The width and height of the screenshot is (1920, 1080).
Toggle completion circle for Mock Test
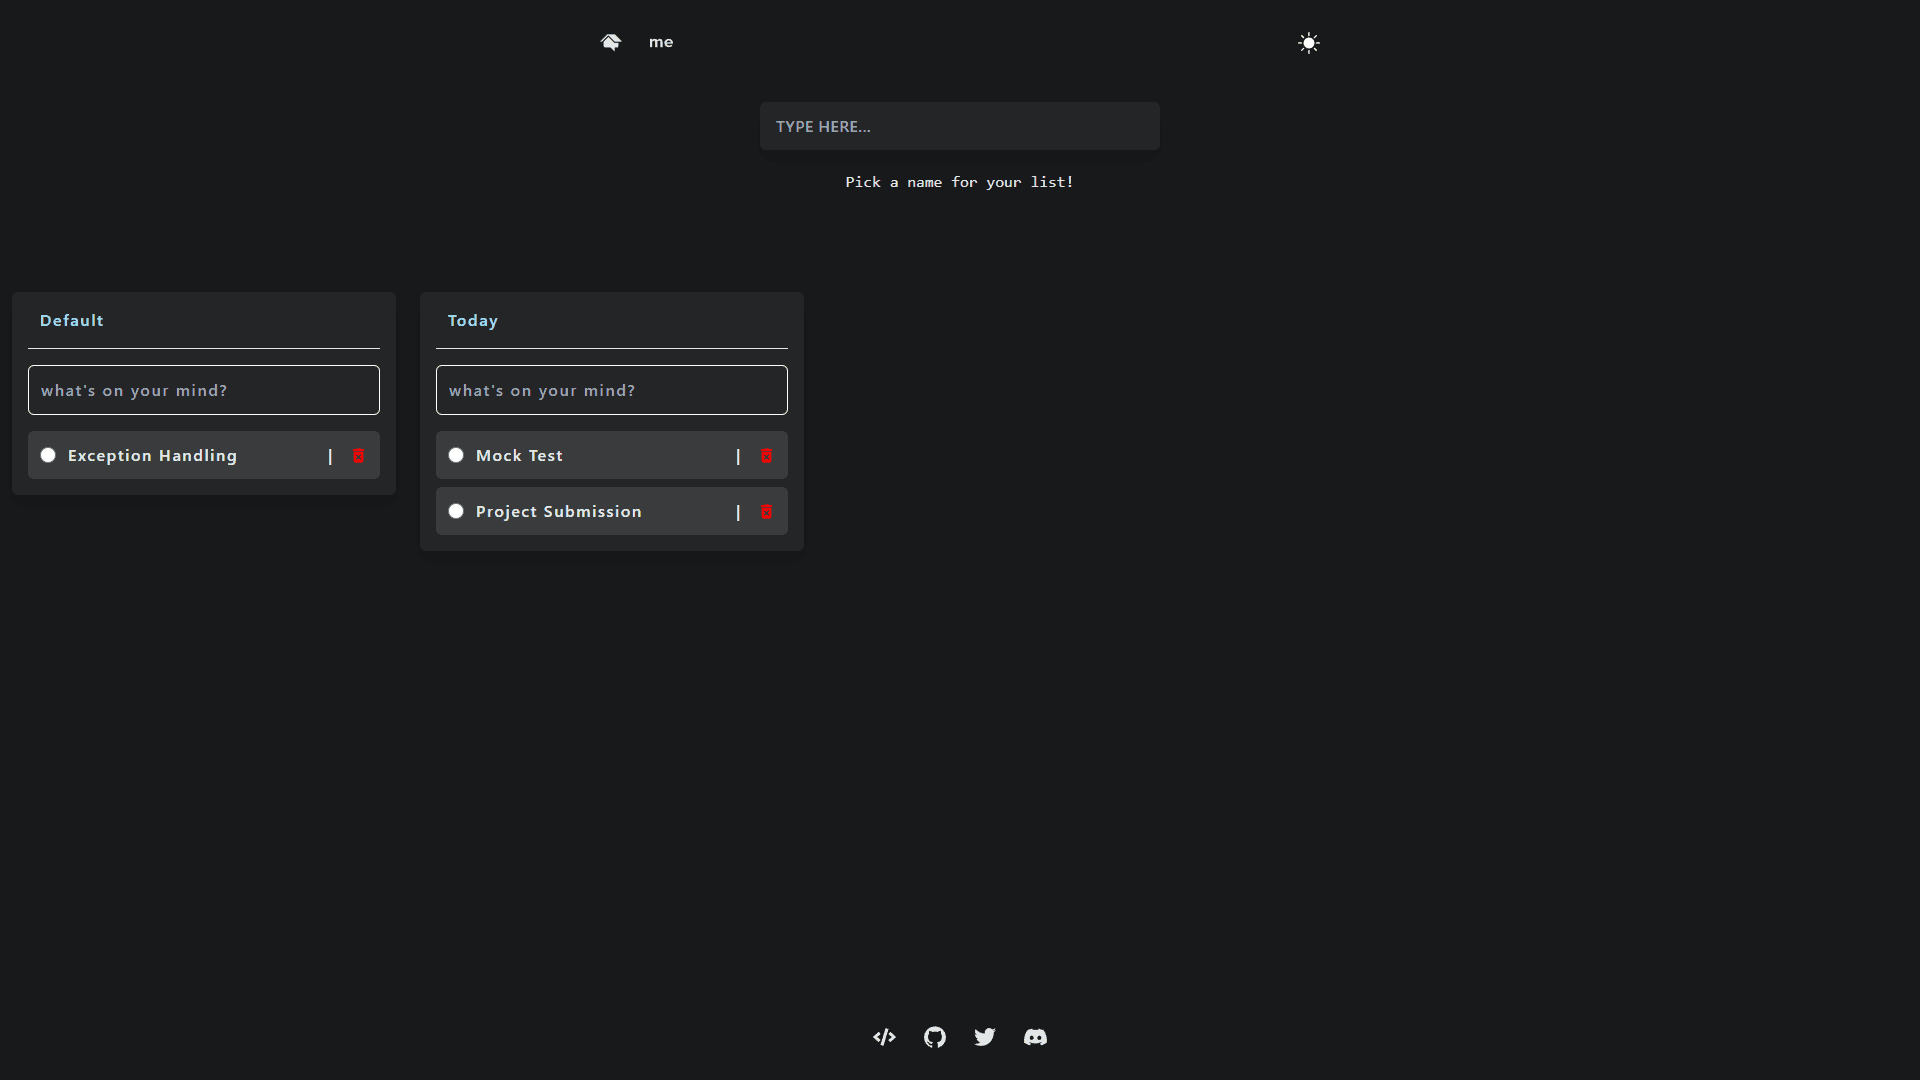[456, 455]
